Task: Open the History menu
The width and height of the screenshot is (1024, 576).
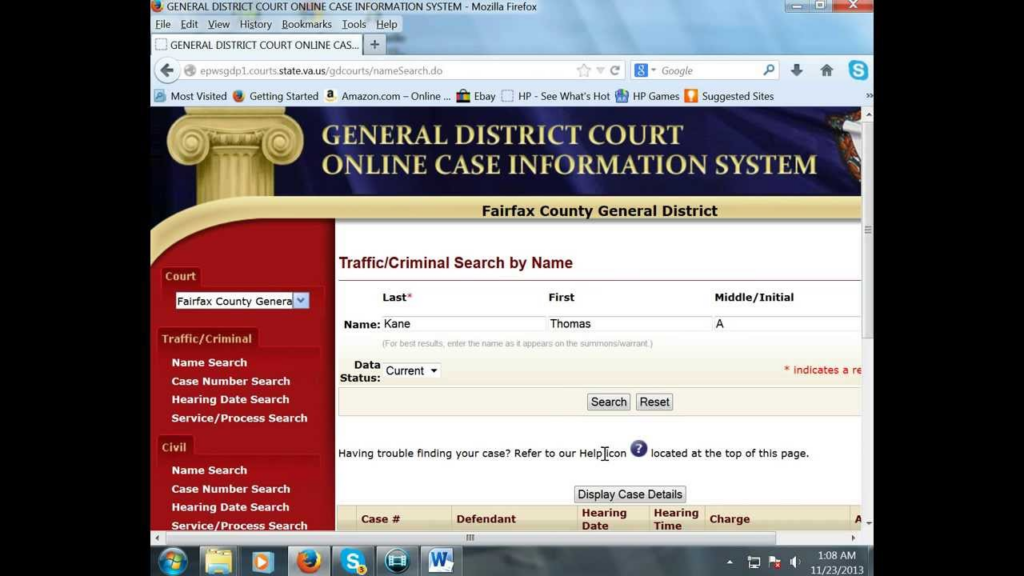Action: [255, 24]
